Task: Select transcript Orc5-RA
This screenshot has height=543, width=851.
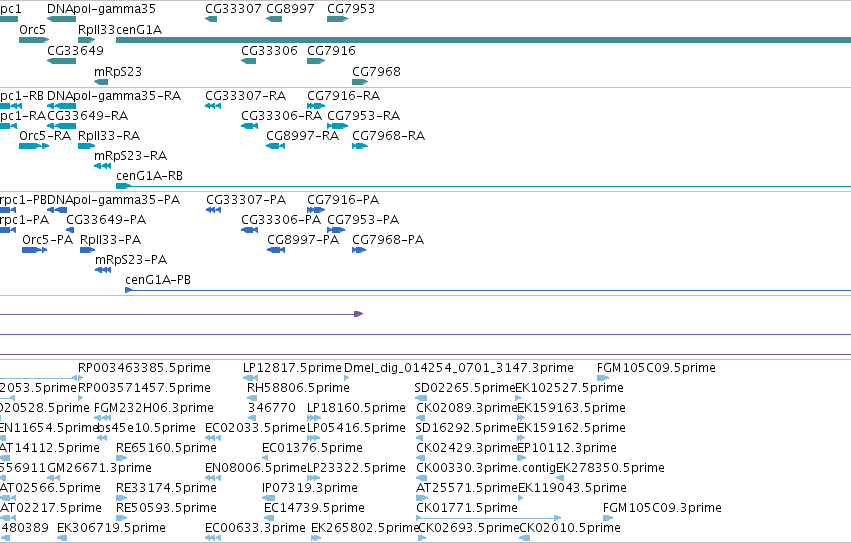Action: click(x=45, y=136)
